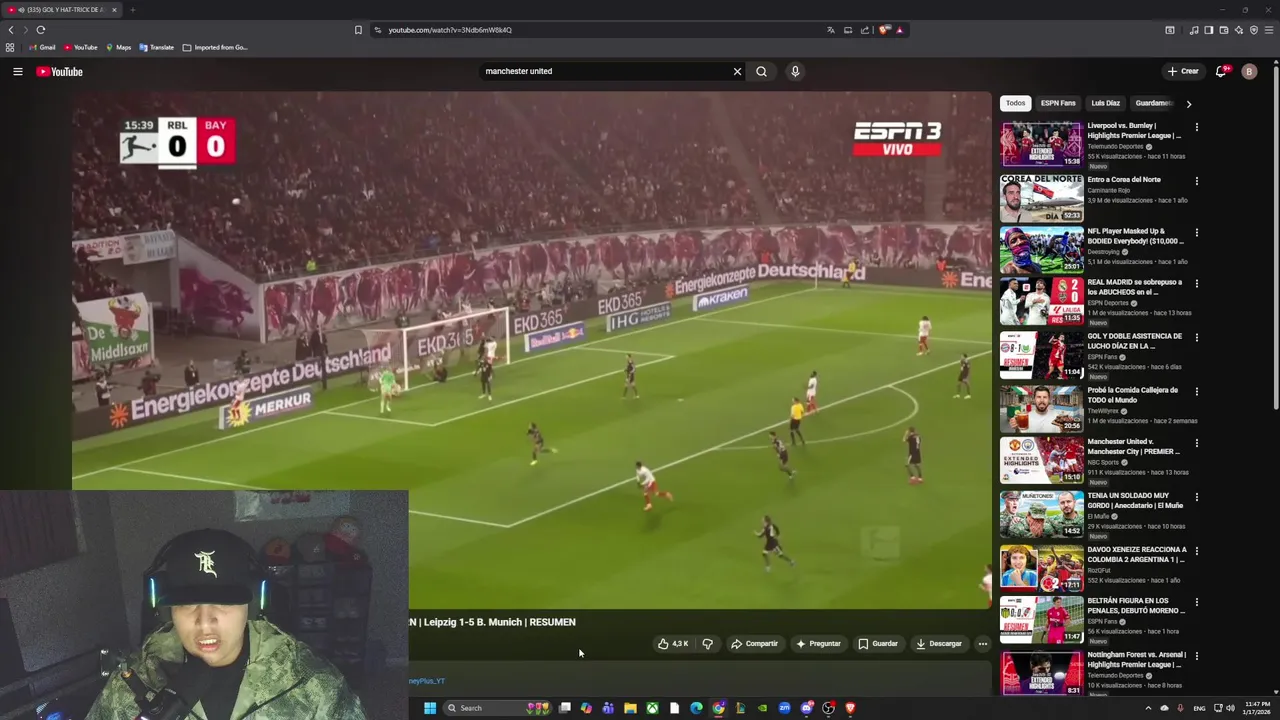Click the main video player area
1280x720 pixels.
click(531, 350)
